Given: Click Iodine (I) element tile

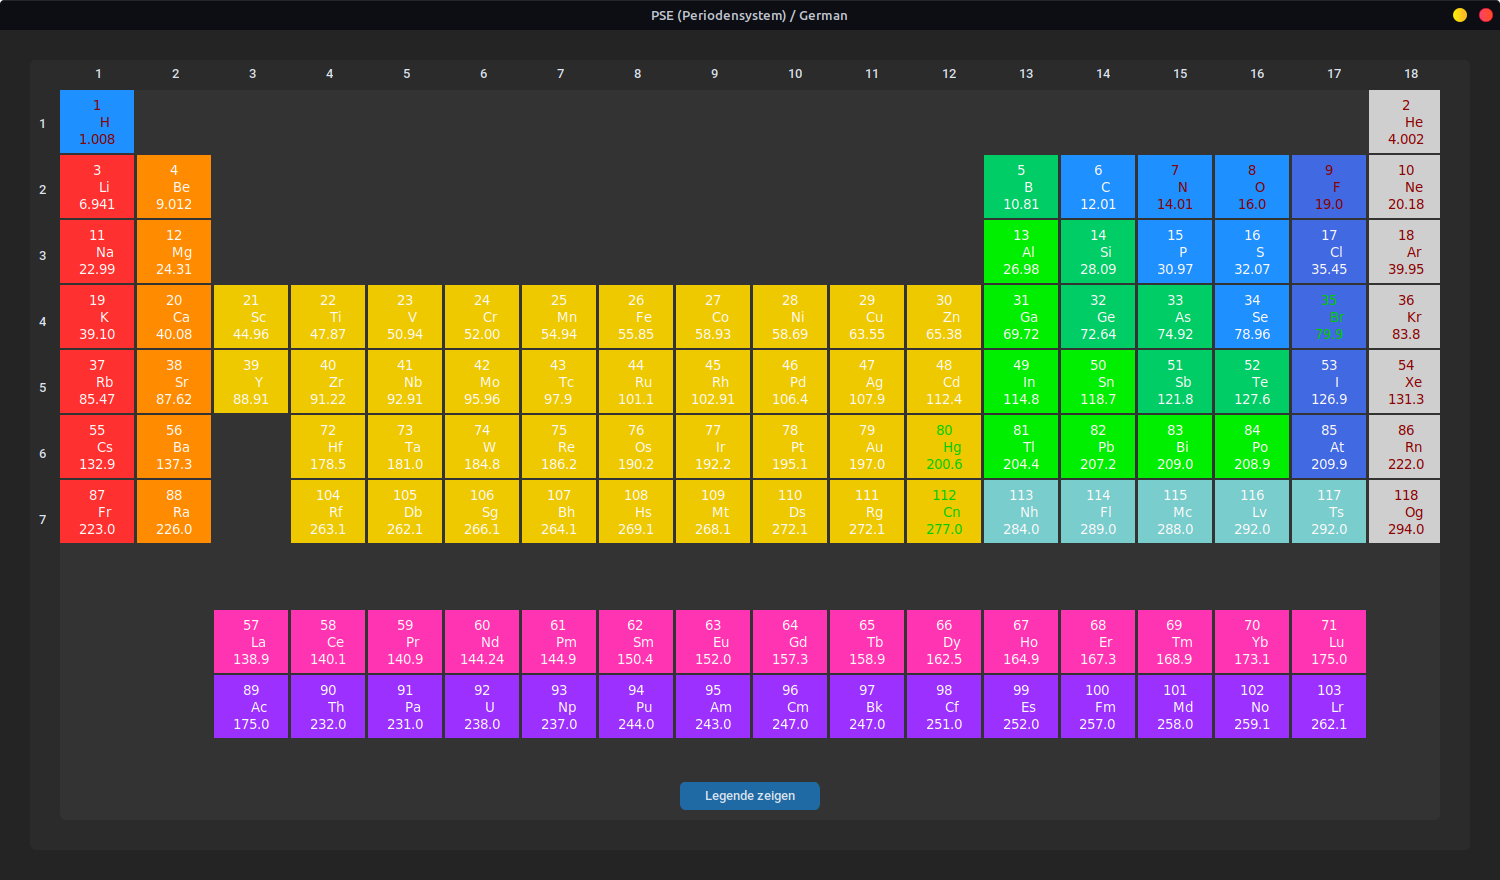Looking at the screenshot, I should pyautogui.click(x=1329, y=382).
